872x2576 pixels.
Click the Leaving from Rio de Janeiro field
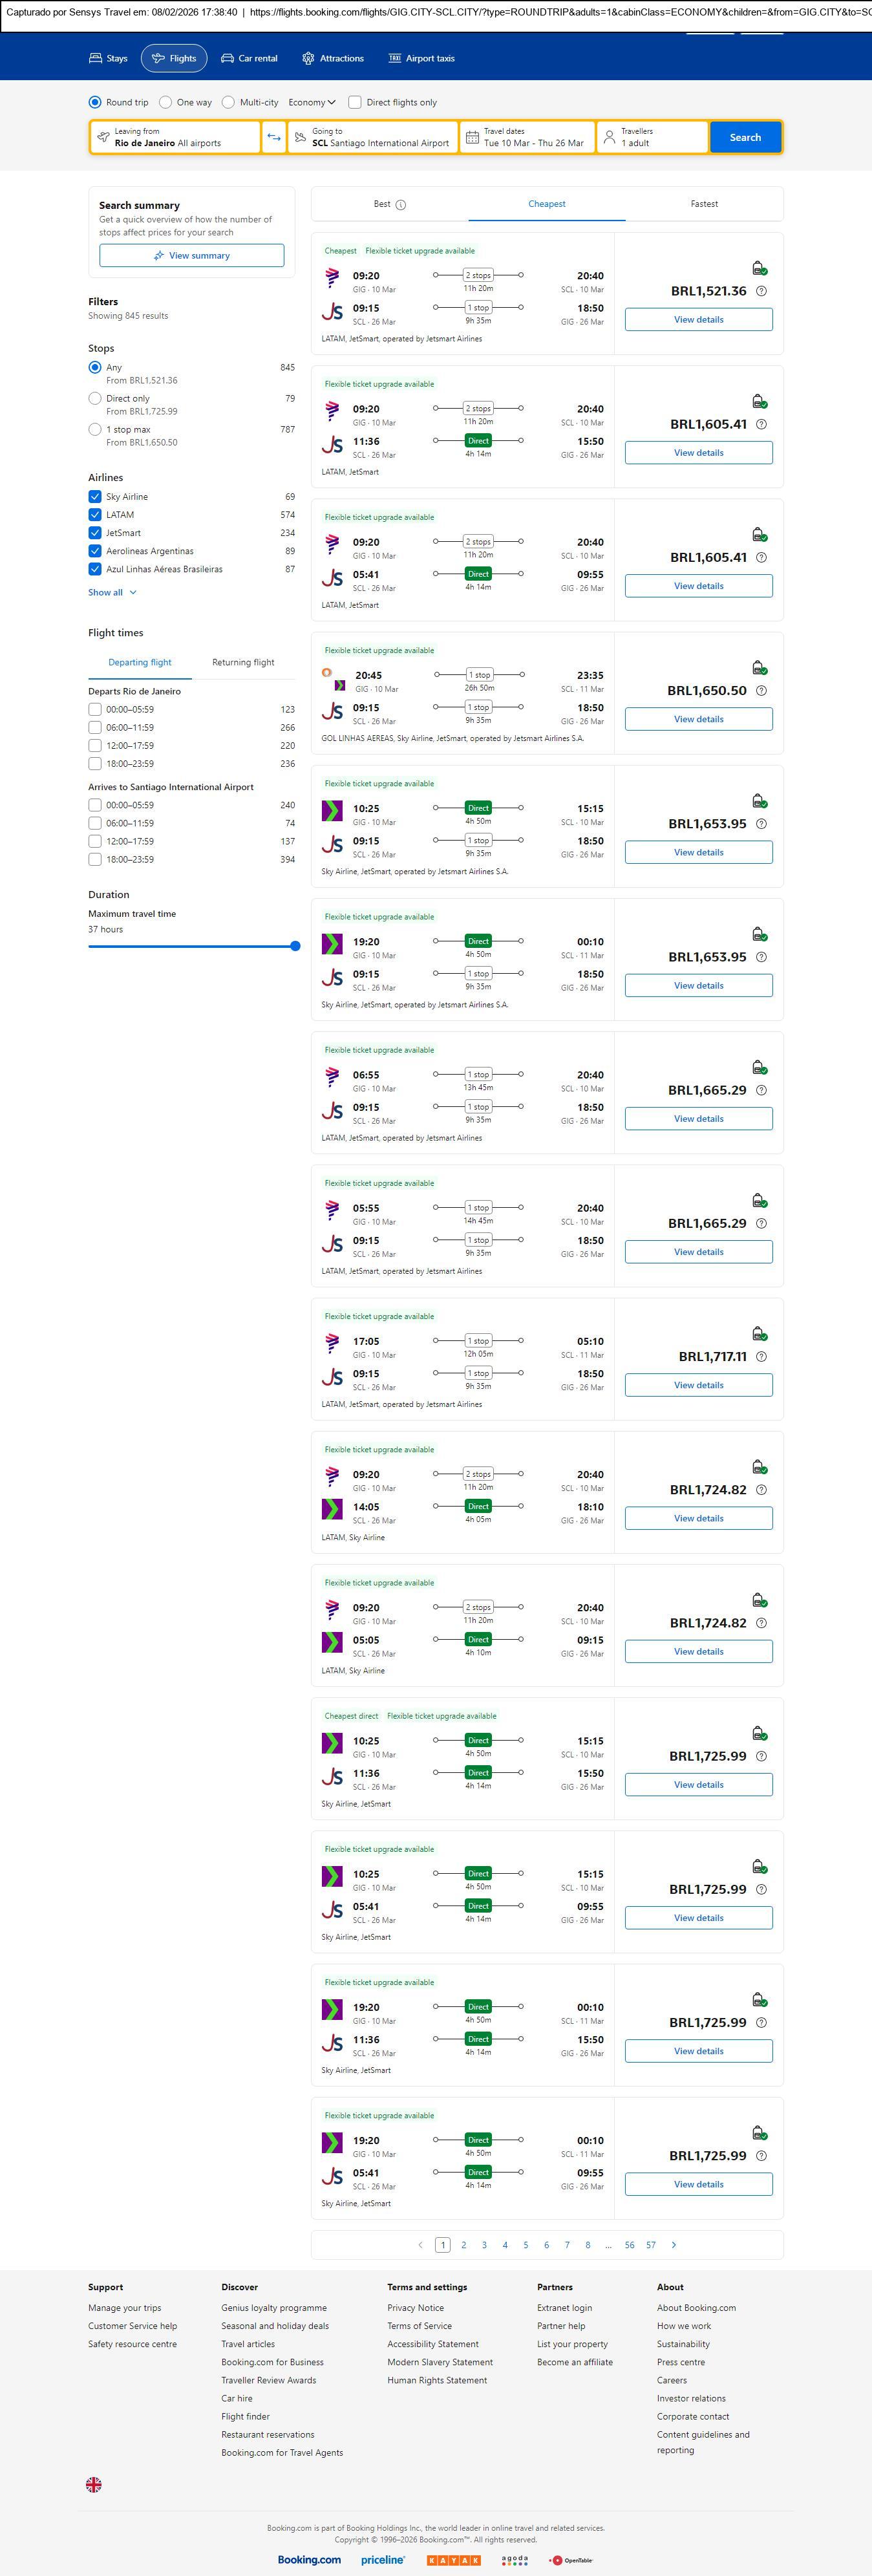[175, 137]
